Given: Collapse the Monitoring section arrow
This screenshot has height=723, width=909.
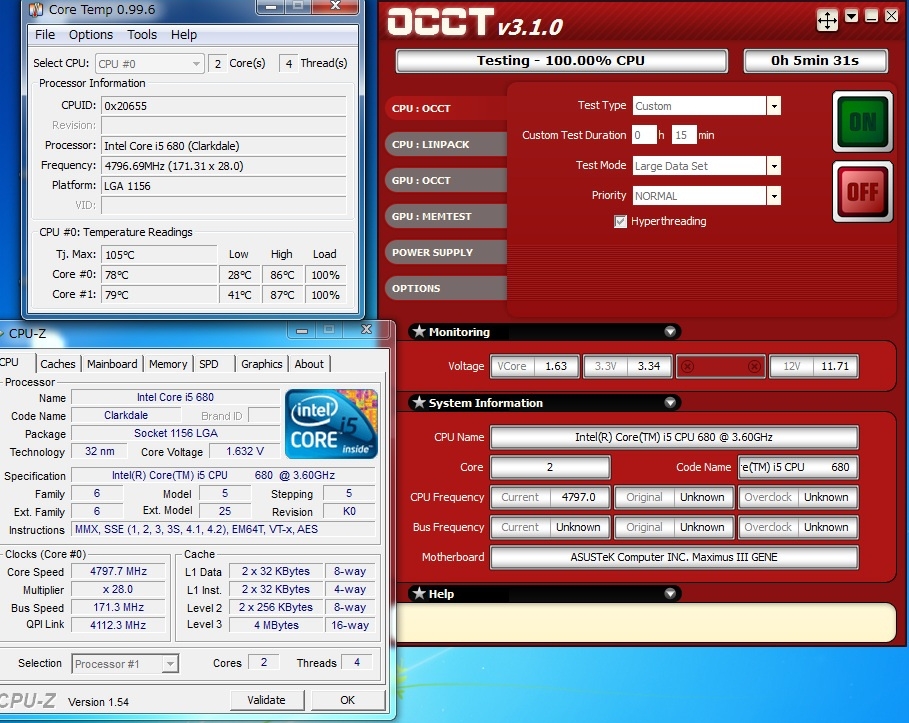Looking at the screenshot, I should point(670,332).
